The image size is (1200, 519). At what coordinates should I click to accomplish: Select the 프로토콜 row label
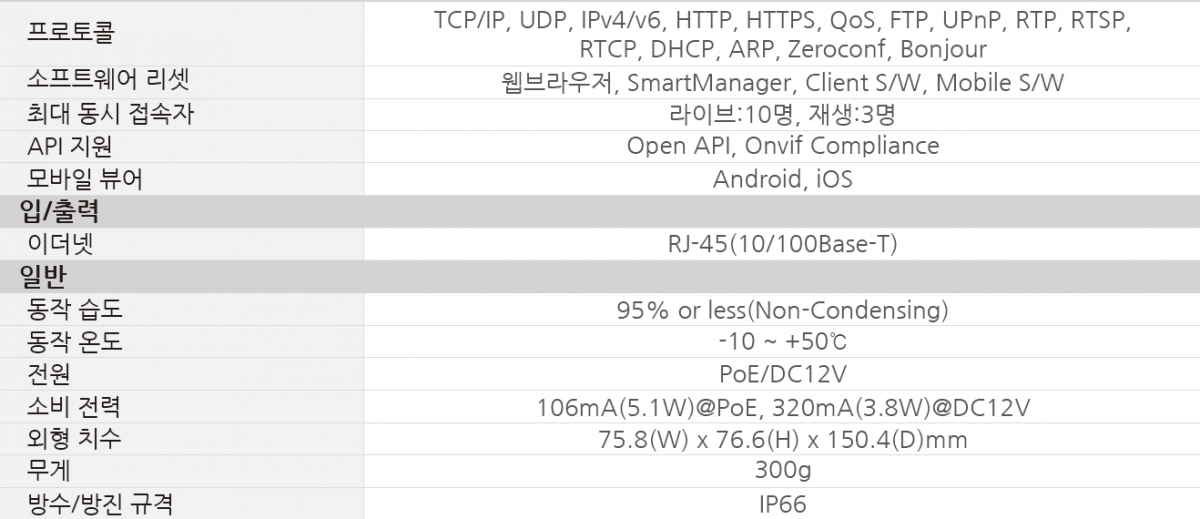pyautogui.click(x=72, y=34)
